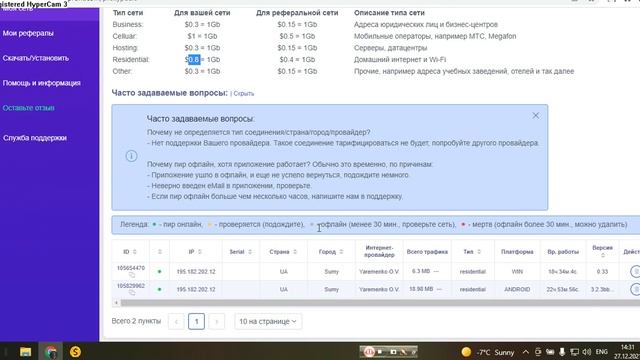This screenshot has height=360, width=640.
Task: Click IP 195.182.202.12 in the WIN row
Action: (196, 271)
